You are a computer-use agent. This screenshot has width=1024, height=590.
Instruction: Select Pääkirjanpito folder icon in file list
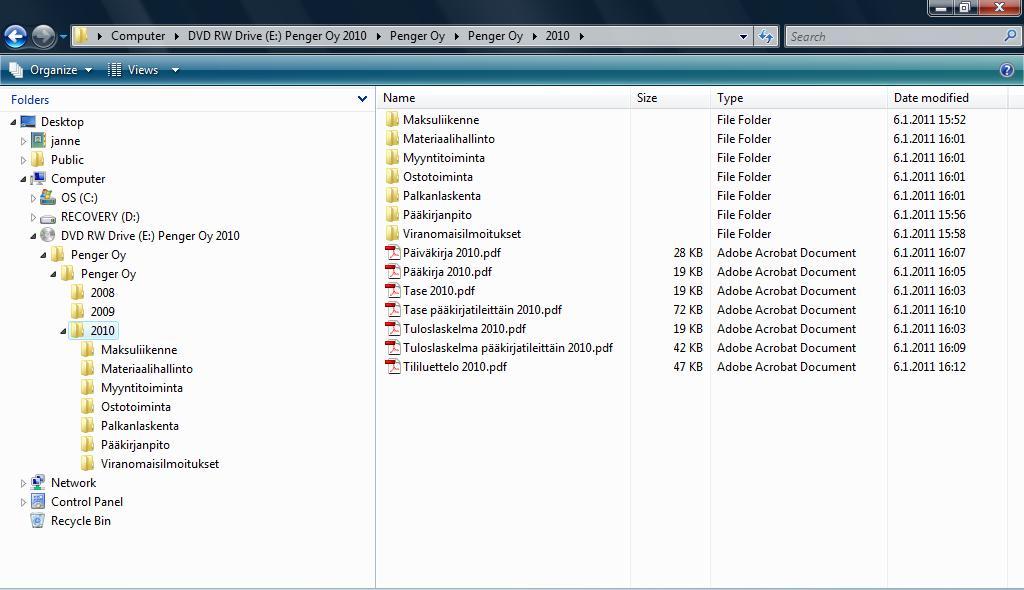(392, 214)
